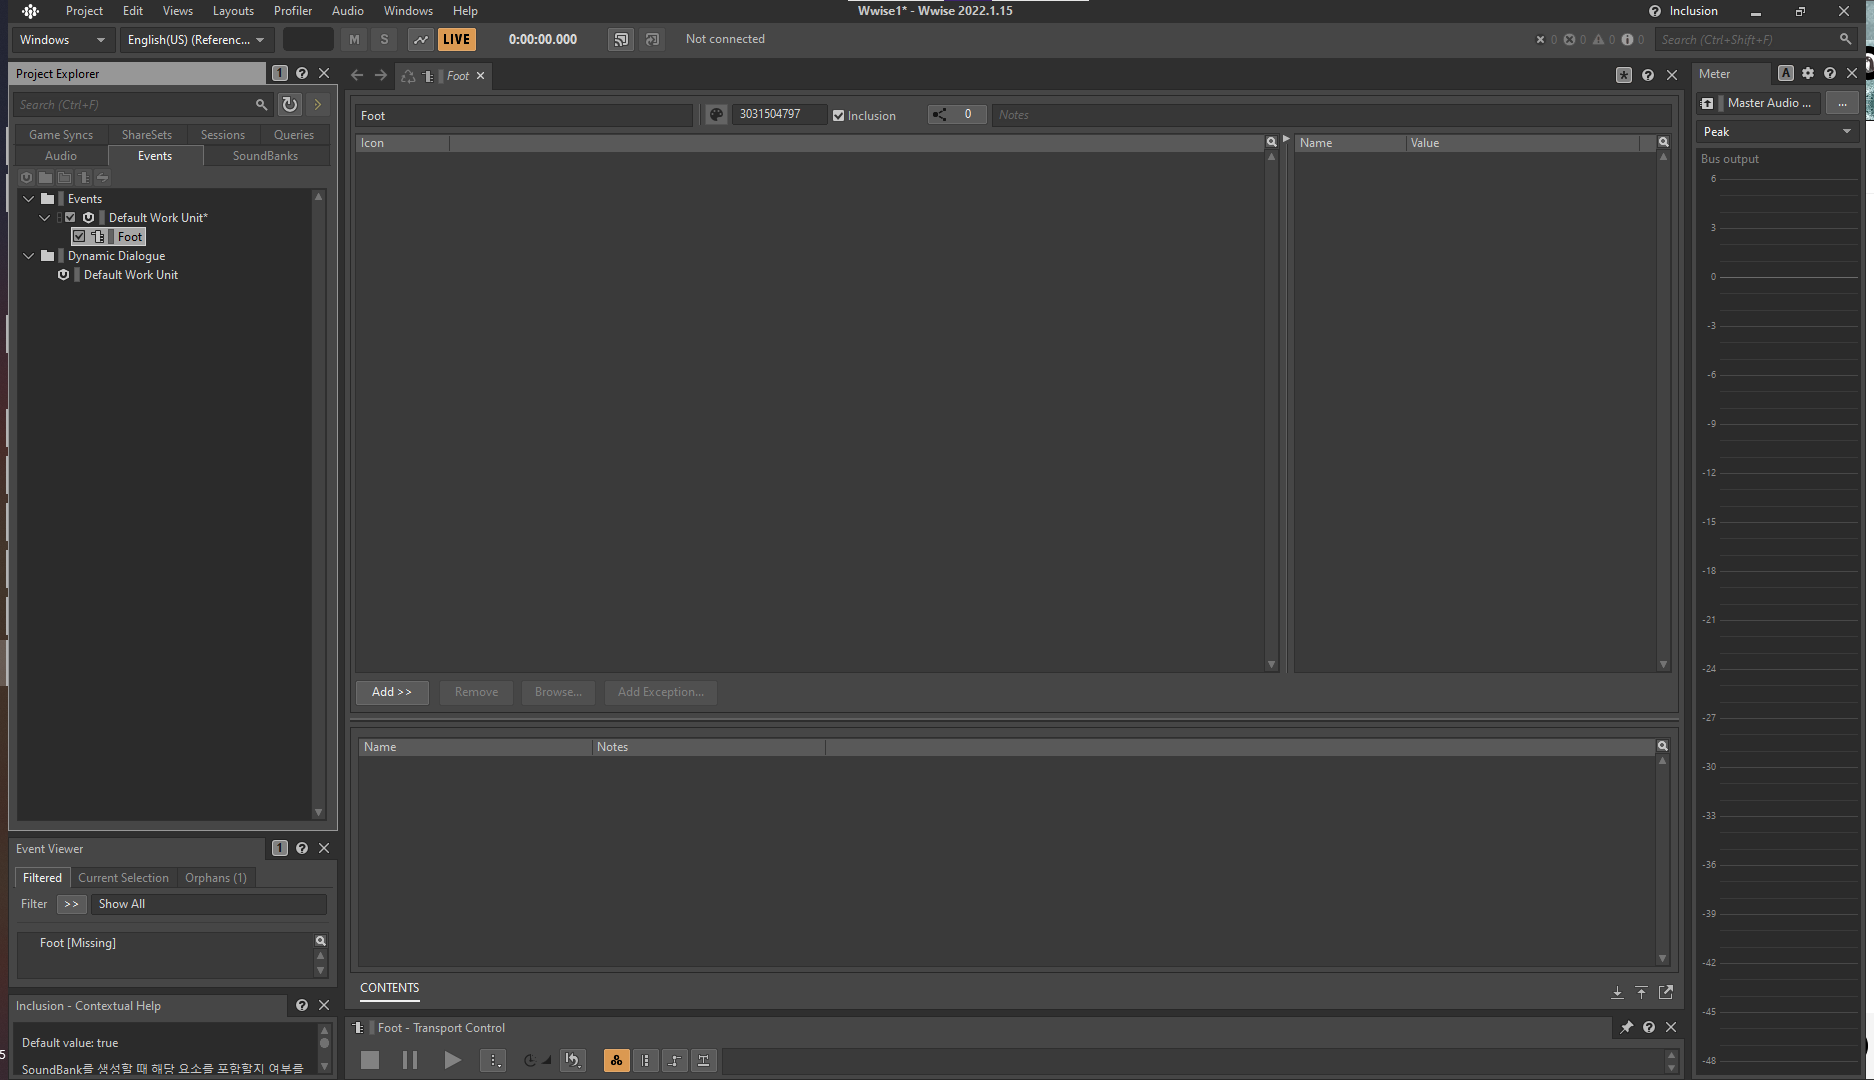The height and width of the screenshot is (1080, 1874).
Task: Open the Layouts menu
Action: tap(233, 11)
